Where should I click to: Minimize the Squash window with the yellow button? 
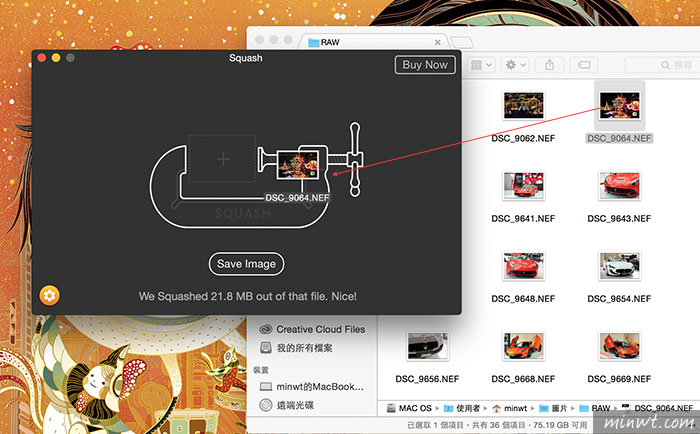(56, 58)
